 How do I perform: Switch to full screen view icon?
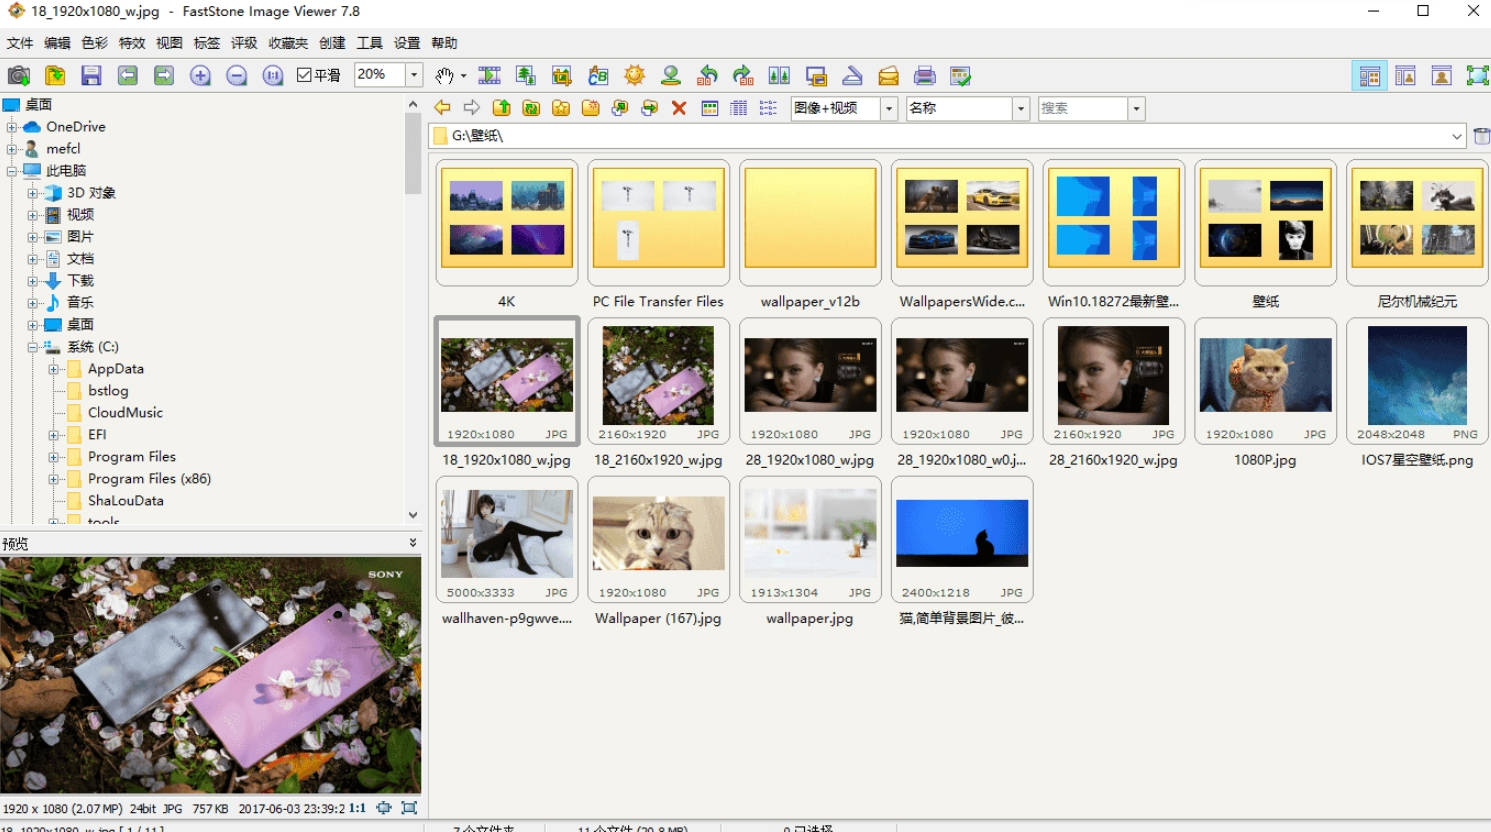pyautogui.click(x=1477, y=76)
